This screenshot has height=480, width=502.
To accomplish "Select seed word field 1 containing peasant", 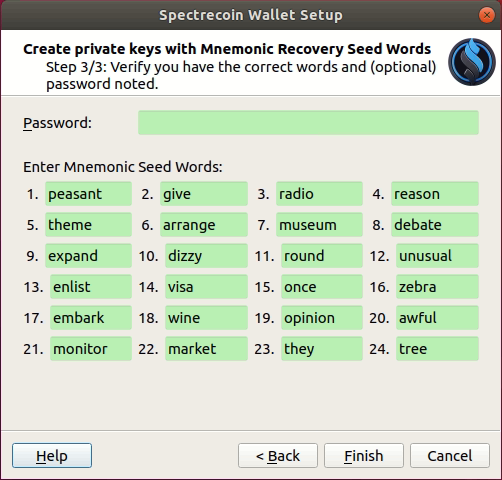I will click(x=88, y=194).
